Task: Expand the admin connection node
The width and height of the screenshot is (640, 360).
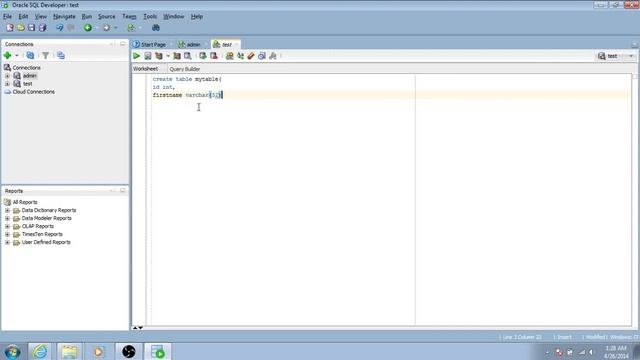Action: [7, 76]
